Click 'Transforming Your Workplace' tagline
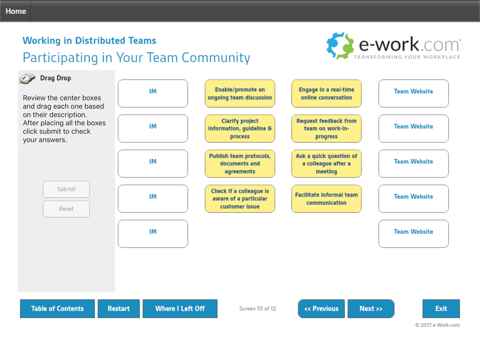 tap(407, 57)
